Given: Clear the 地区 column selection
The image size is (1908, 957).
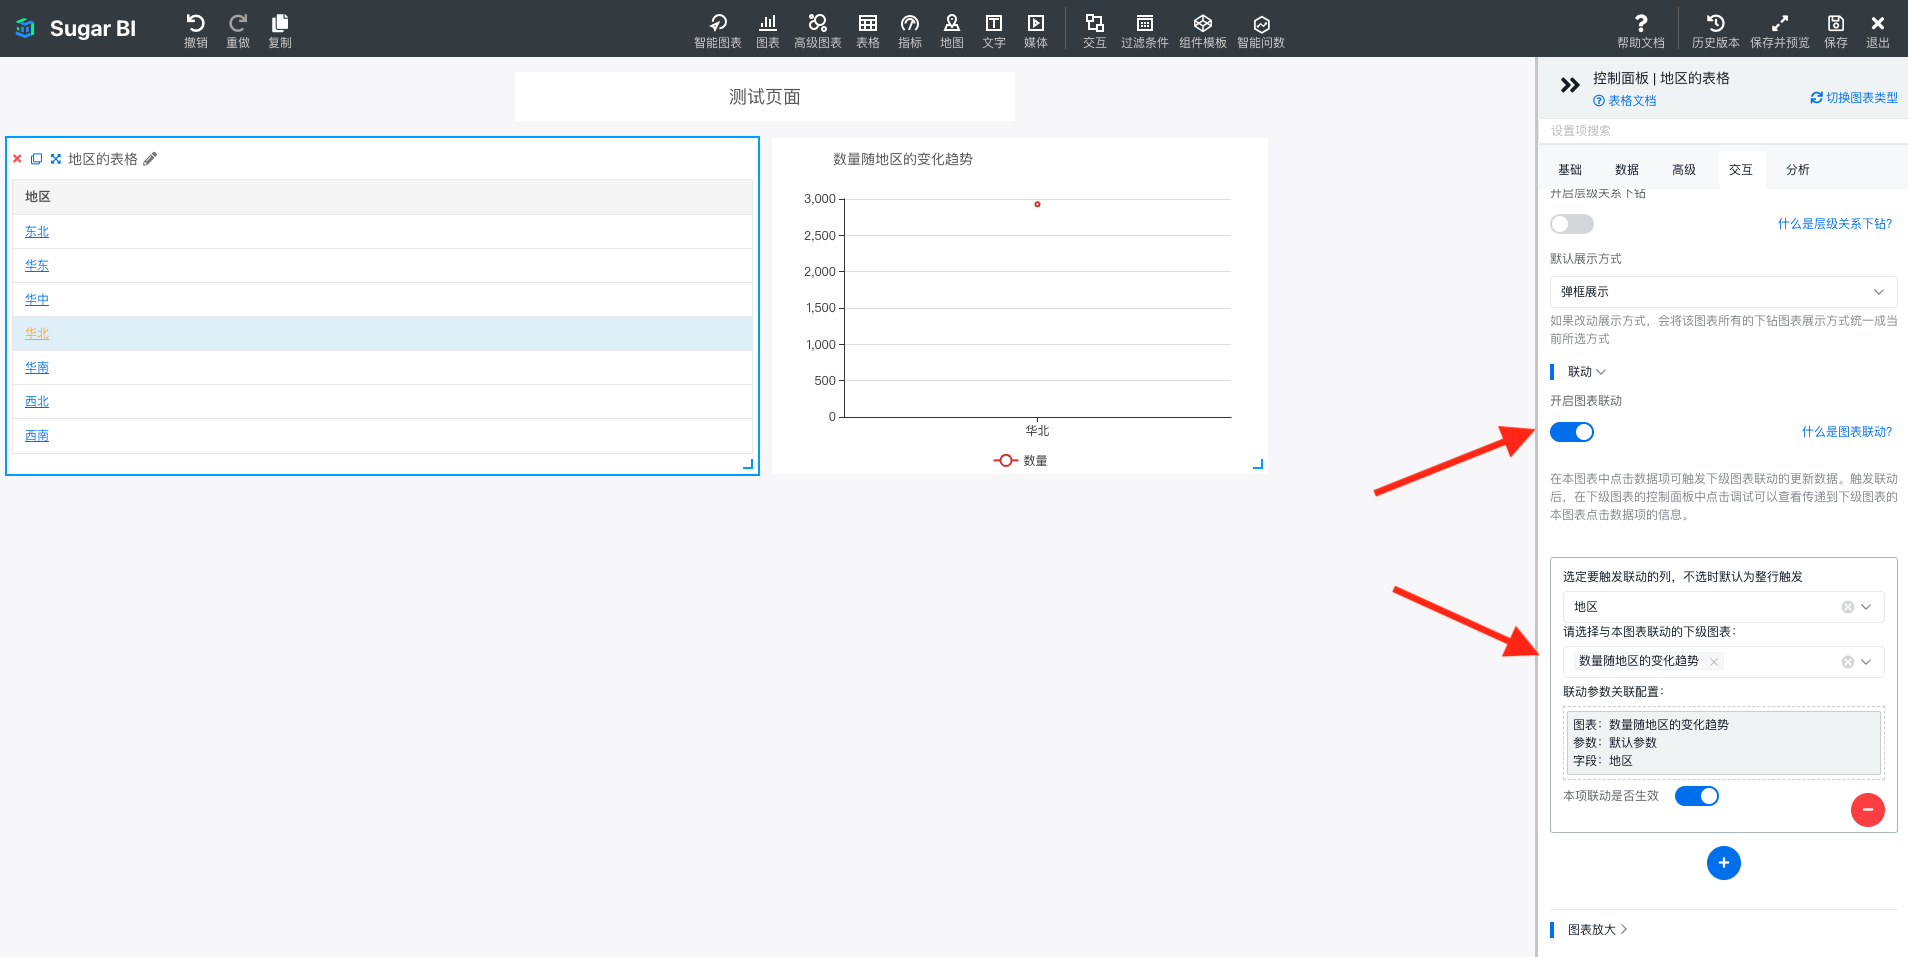Looking at the screenshot, I should (1848, 607).
